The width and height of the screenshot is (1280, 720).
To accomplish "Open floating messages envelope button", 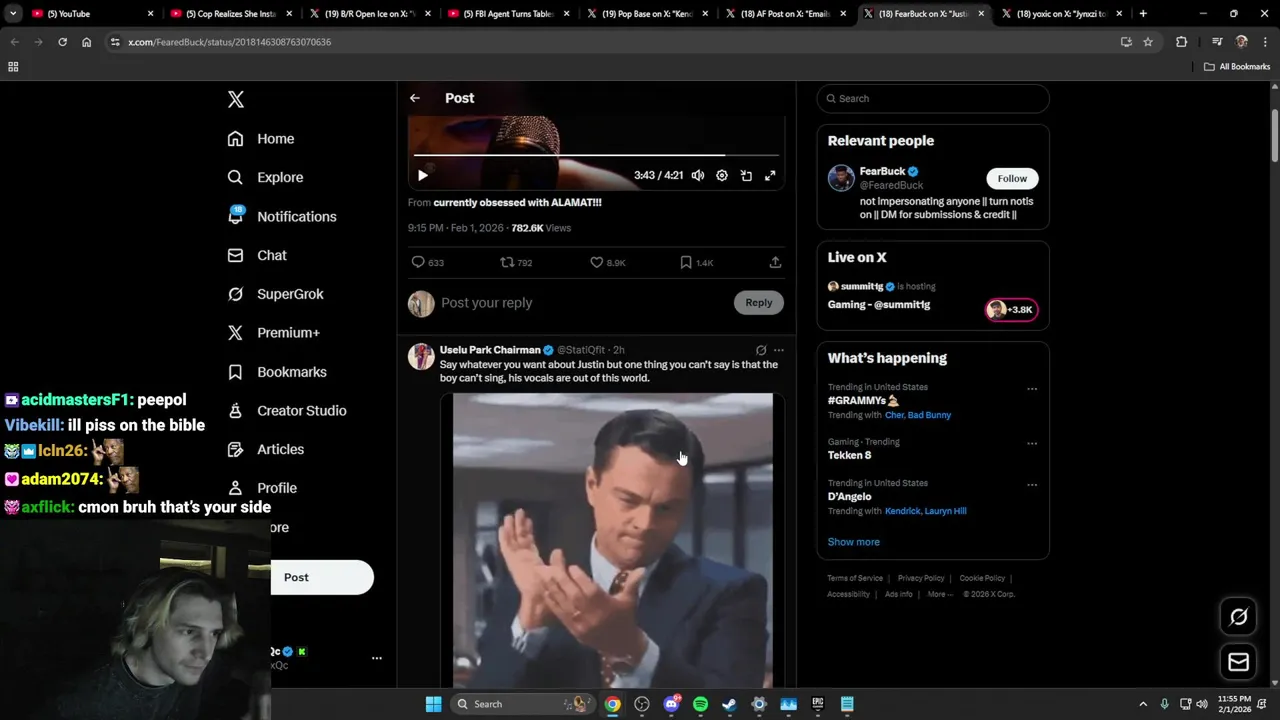I will click(1239, 662).
